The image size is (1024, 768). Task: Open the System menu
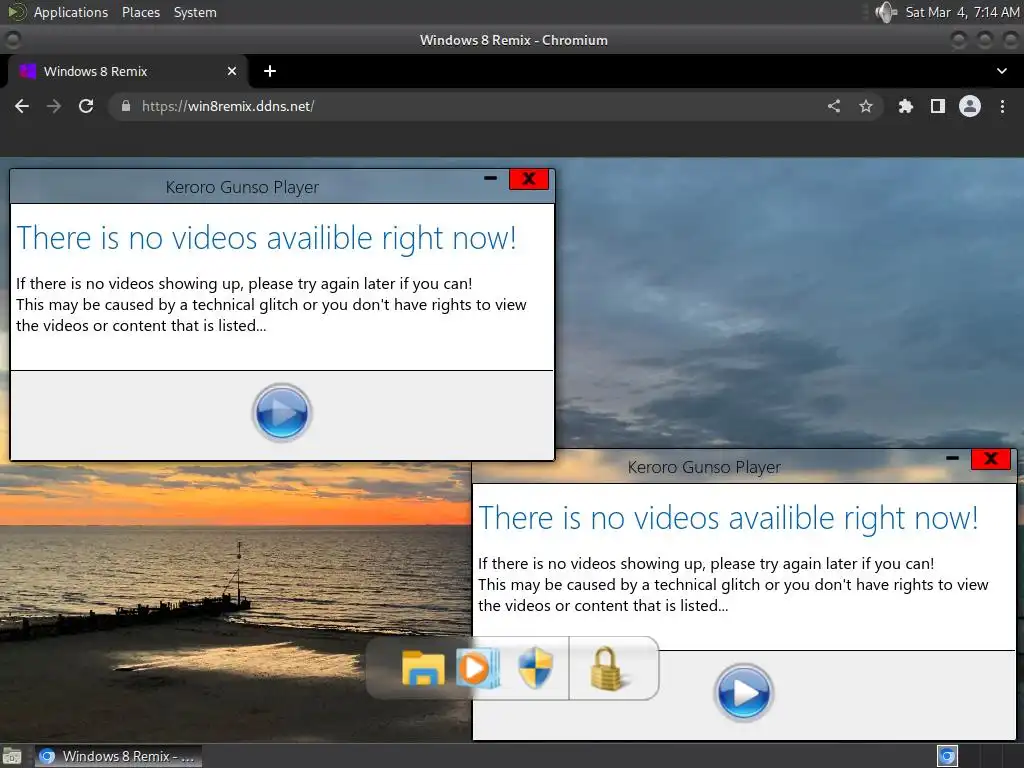point(195,12)
